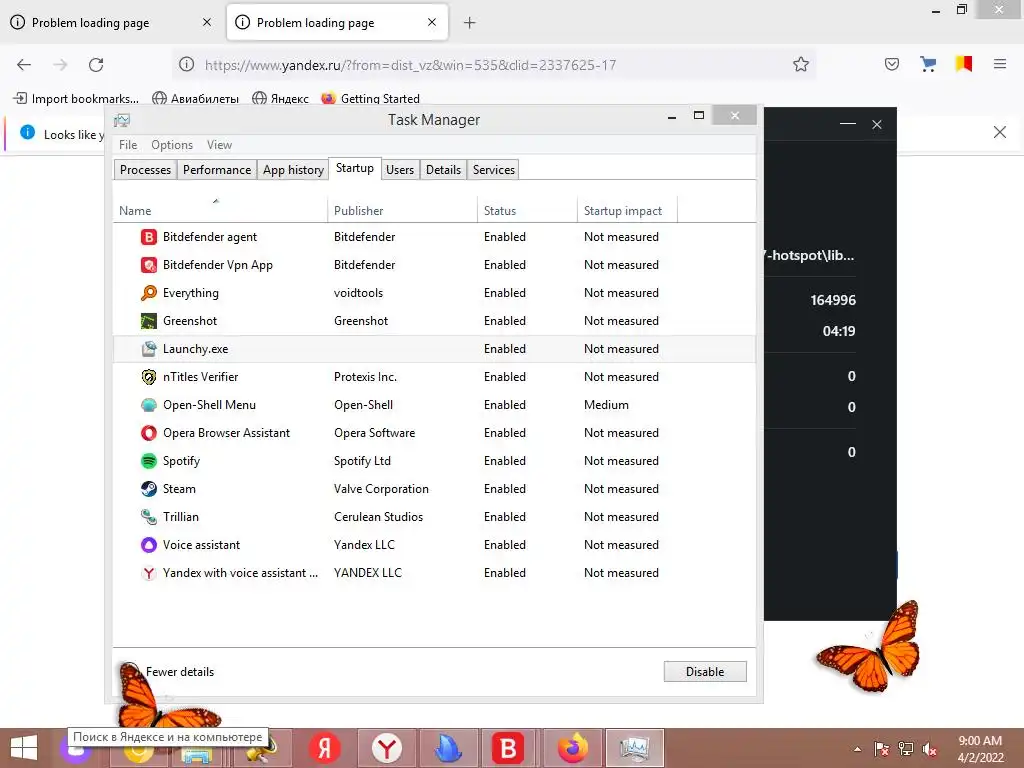The image size is (1024, 768).
Task: Open Firefox from the taskbar
Action: [x=573, y=748]
